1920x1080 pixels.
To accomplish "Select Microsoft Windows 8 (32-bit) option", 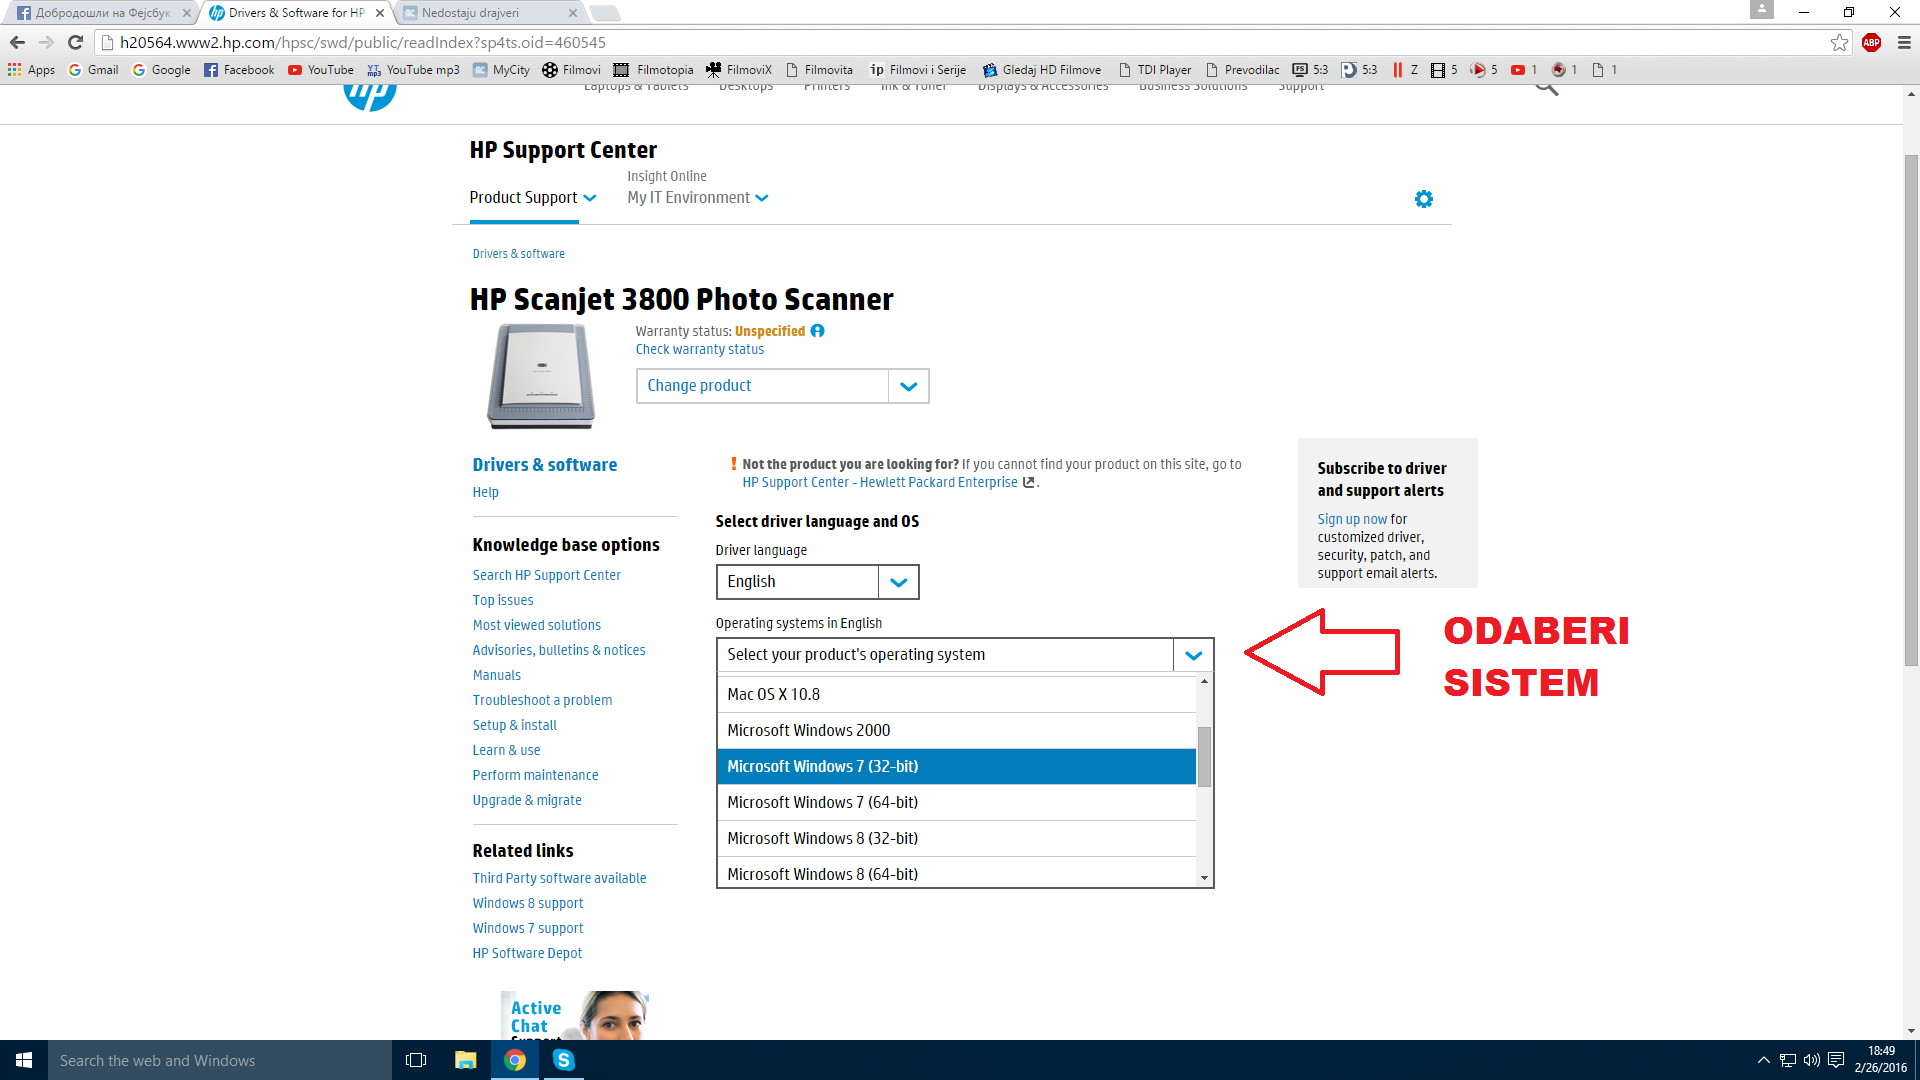I will point(957,839).
